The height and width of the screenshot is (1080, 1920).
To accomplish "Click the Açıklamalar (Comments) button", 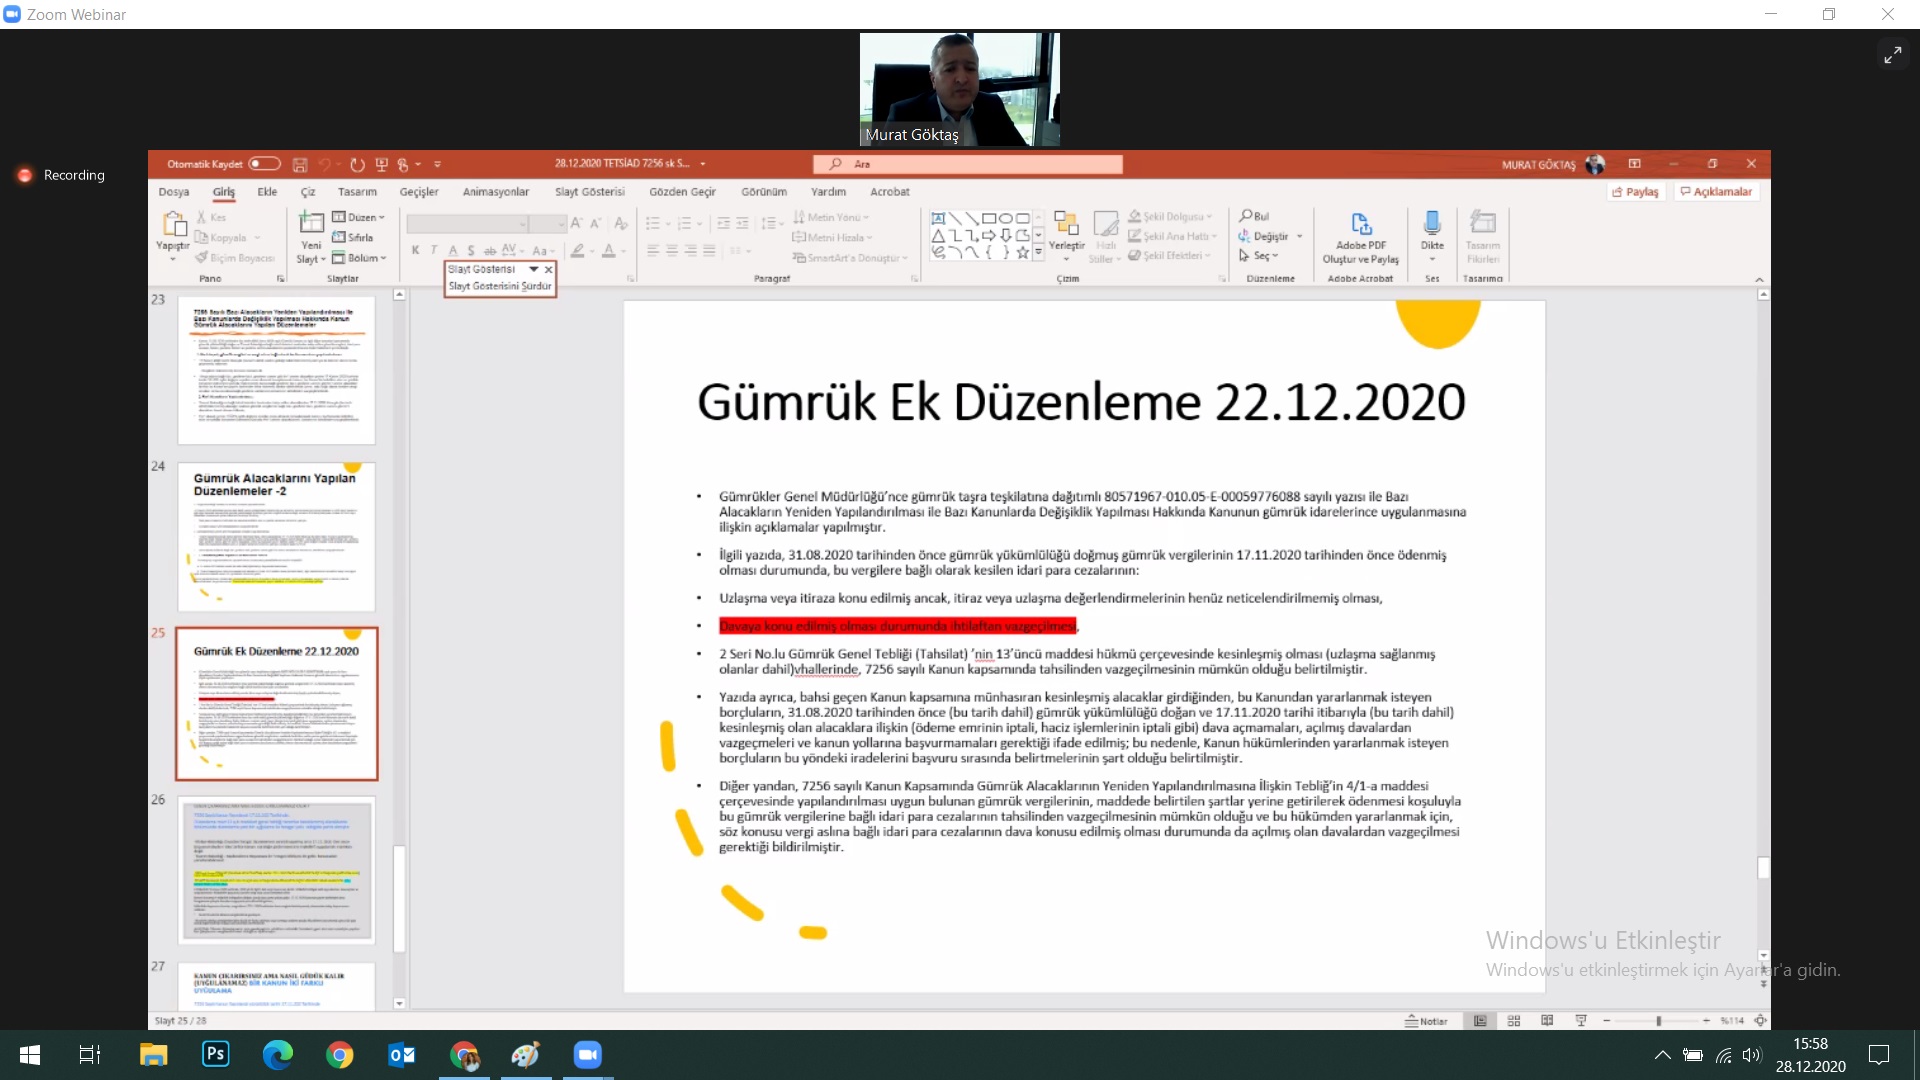I will 1716,192.
